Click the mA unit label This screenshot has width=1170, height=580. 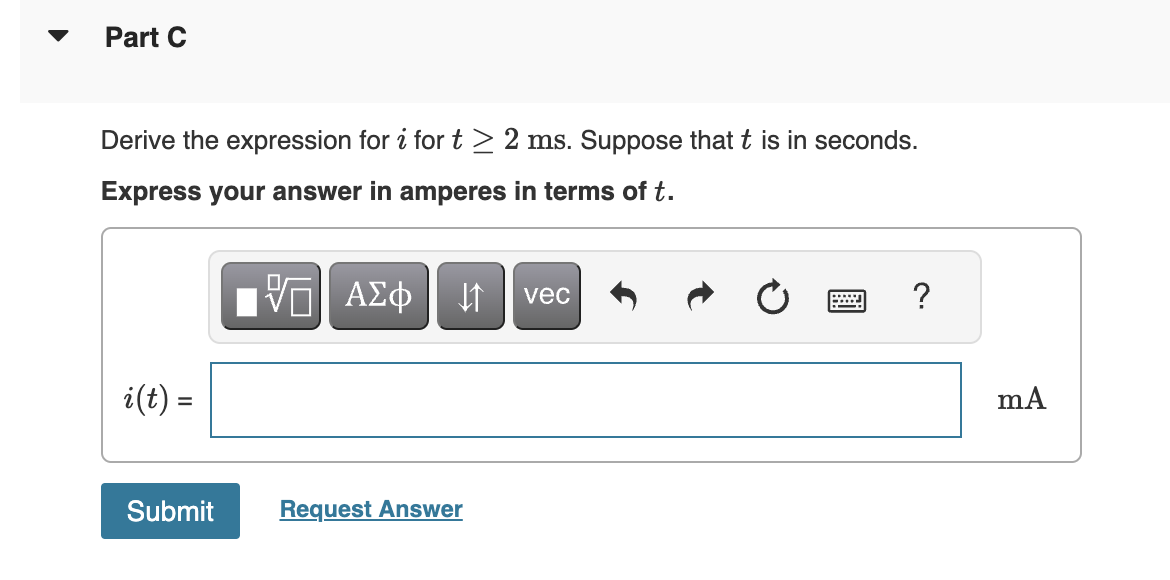tap(1021, 399)
